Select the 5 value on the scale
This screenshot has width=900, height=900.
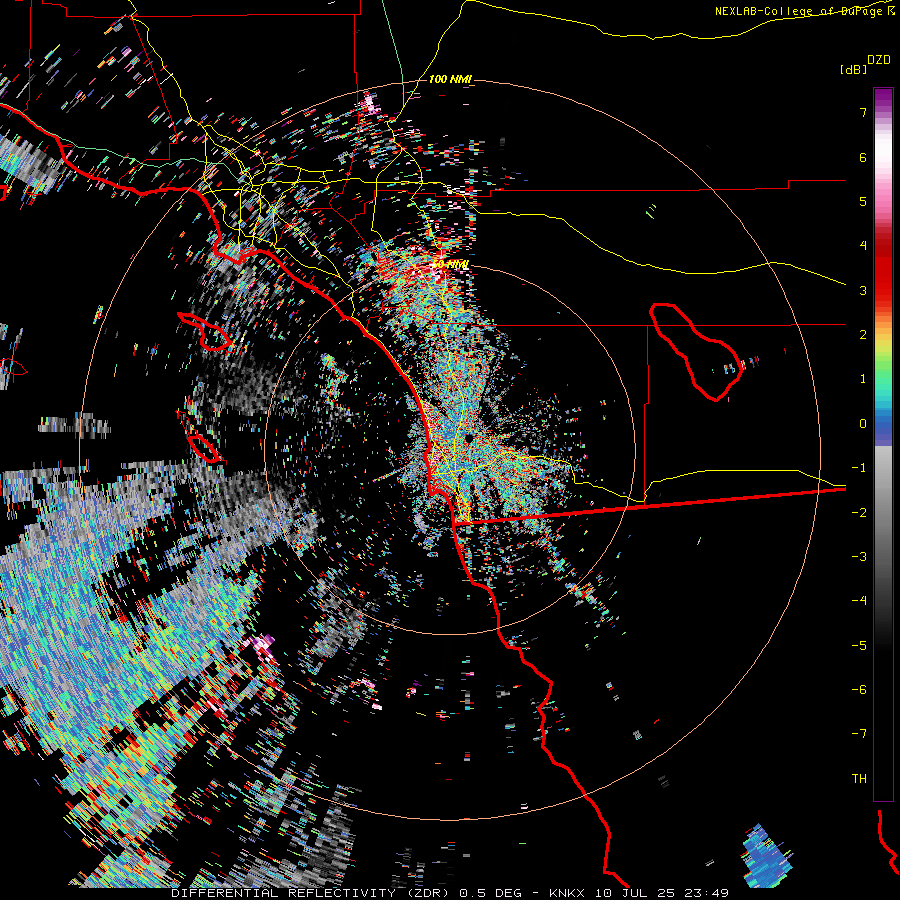863,201
